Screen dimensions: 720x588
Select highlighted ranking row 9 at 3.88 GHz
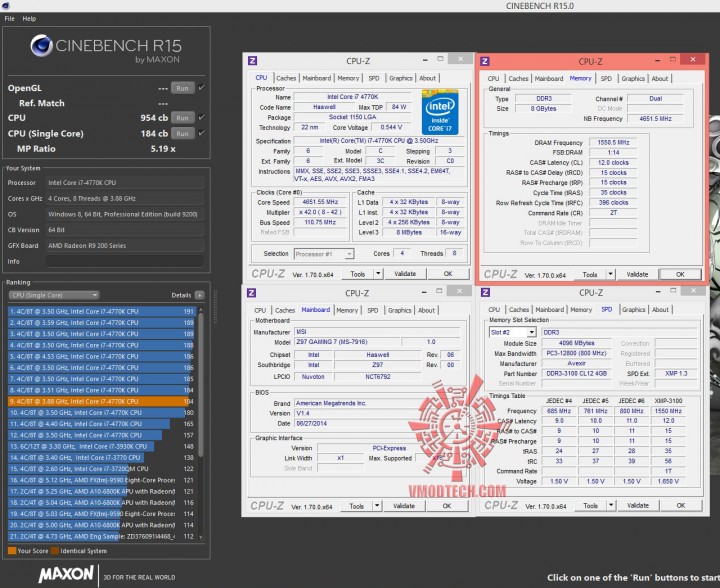(x=101, y=401)
